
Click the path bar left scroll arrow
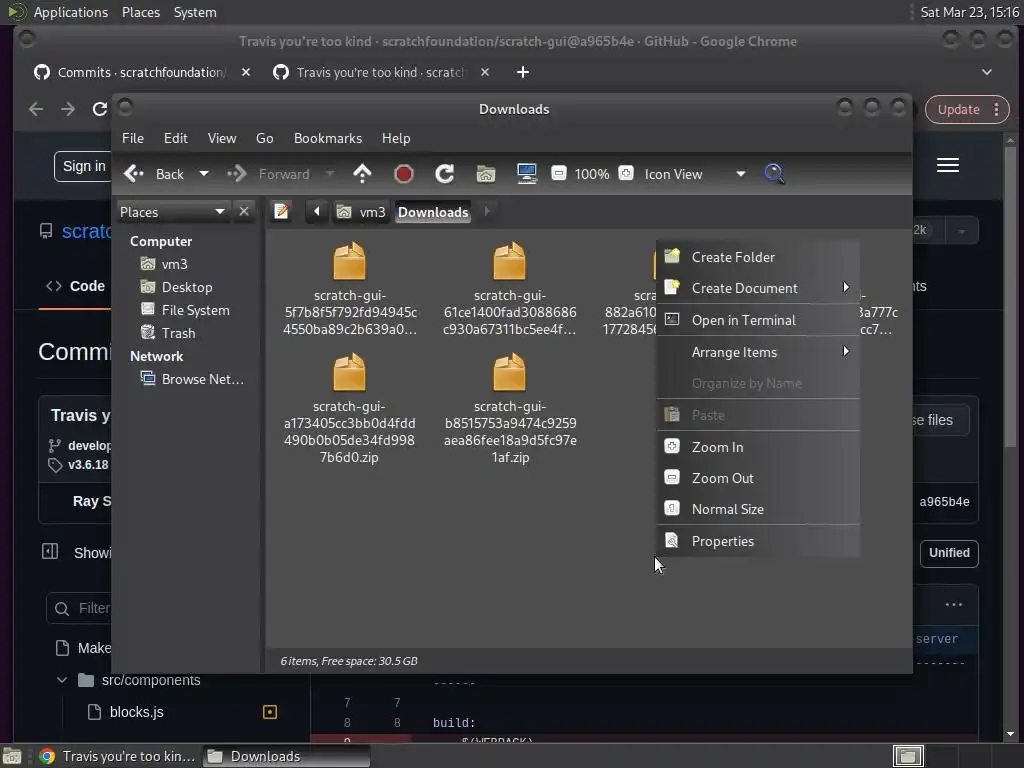coord(317,212)
